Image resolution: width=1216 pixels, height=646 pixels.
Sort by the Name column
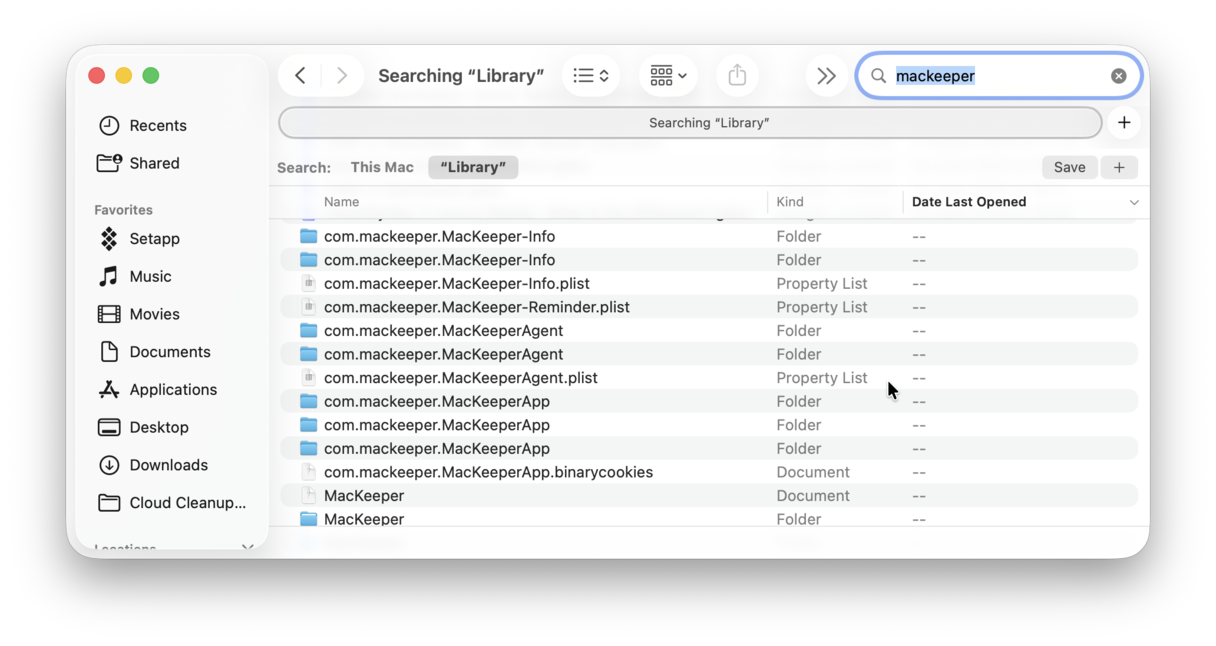[341, 202]
